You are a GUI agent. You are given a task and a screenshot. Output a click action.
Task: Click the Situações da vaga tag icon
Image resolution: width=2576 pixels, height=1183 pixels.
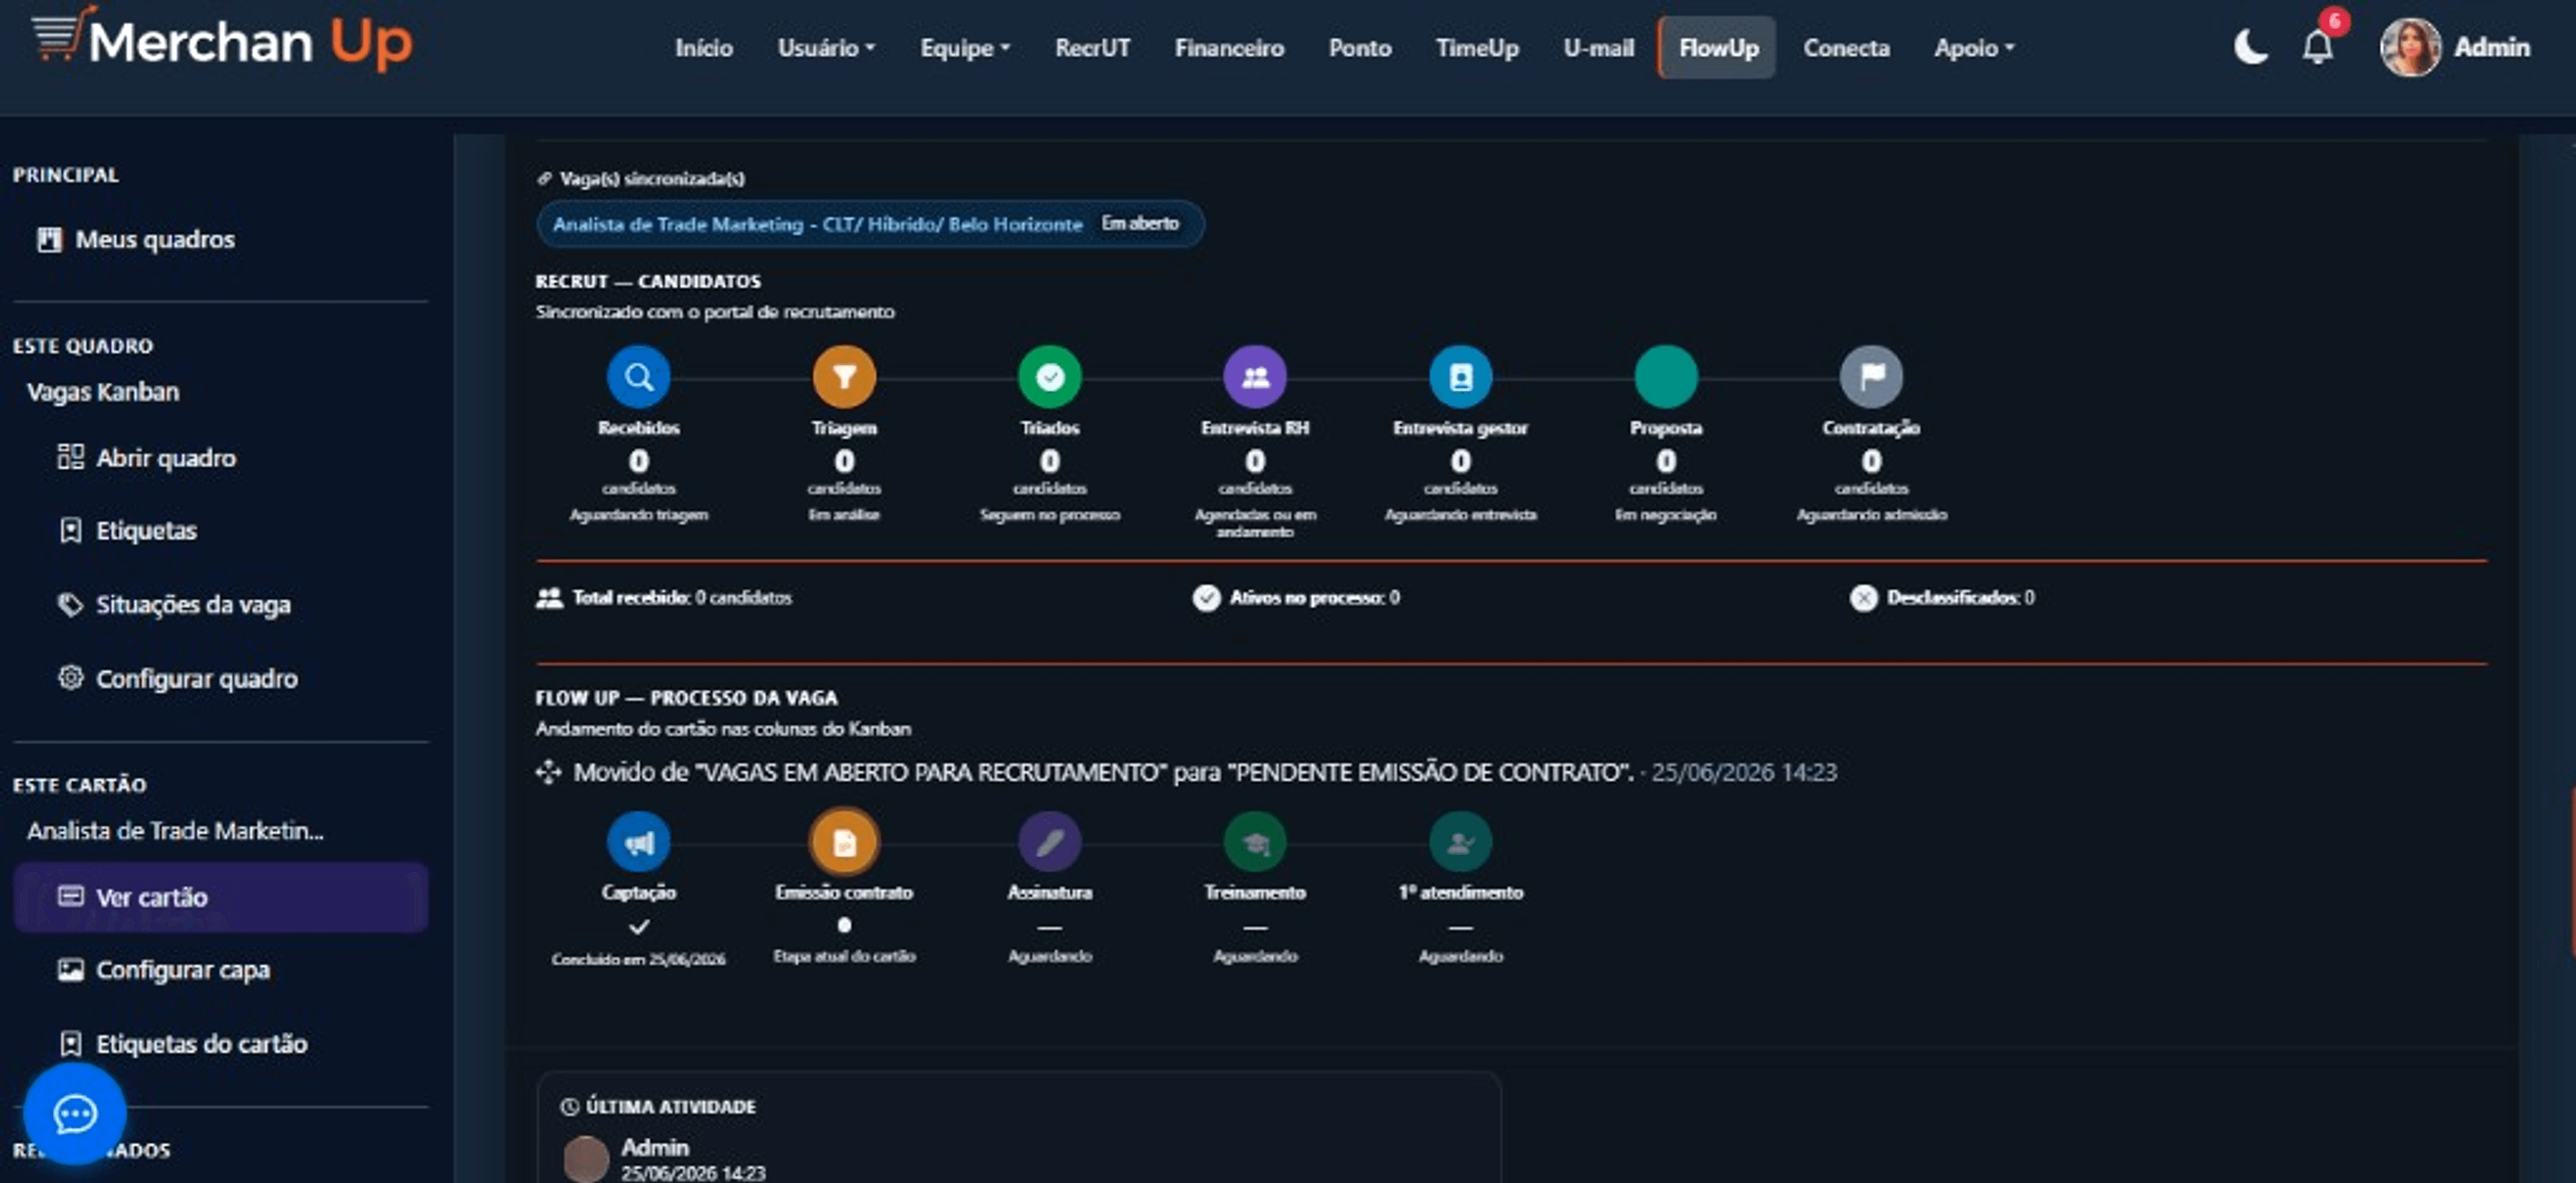pos(70,604)
